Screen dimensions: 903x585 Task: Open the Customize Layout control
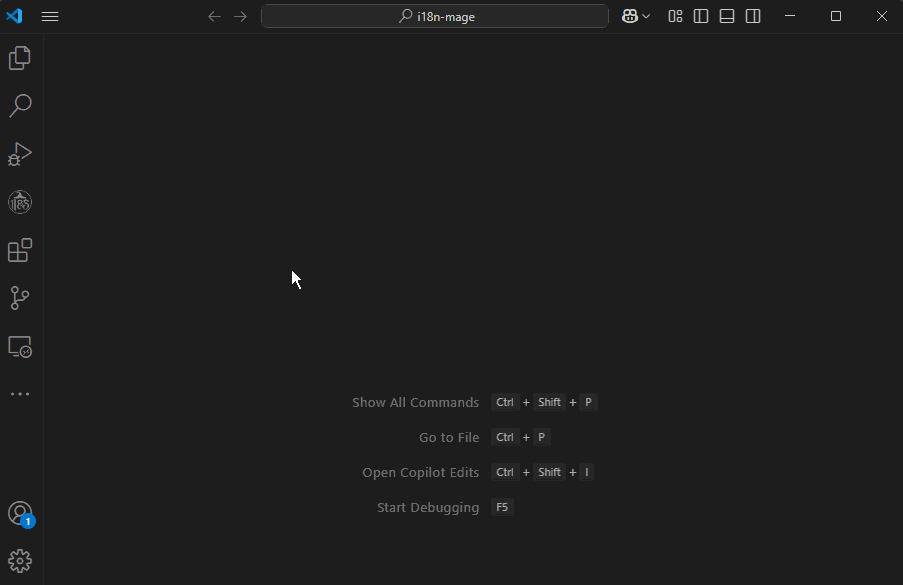(x=675, y=16)
